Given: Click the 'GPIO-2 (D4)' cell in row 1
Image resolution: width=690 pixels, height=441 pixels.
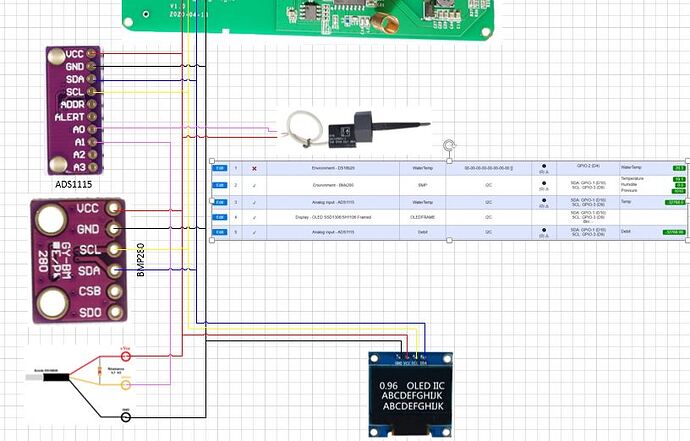Looking at the screenshot, I should tap(588, 166).
